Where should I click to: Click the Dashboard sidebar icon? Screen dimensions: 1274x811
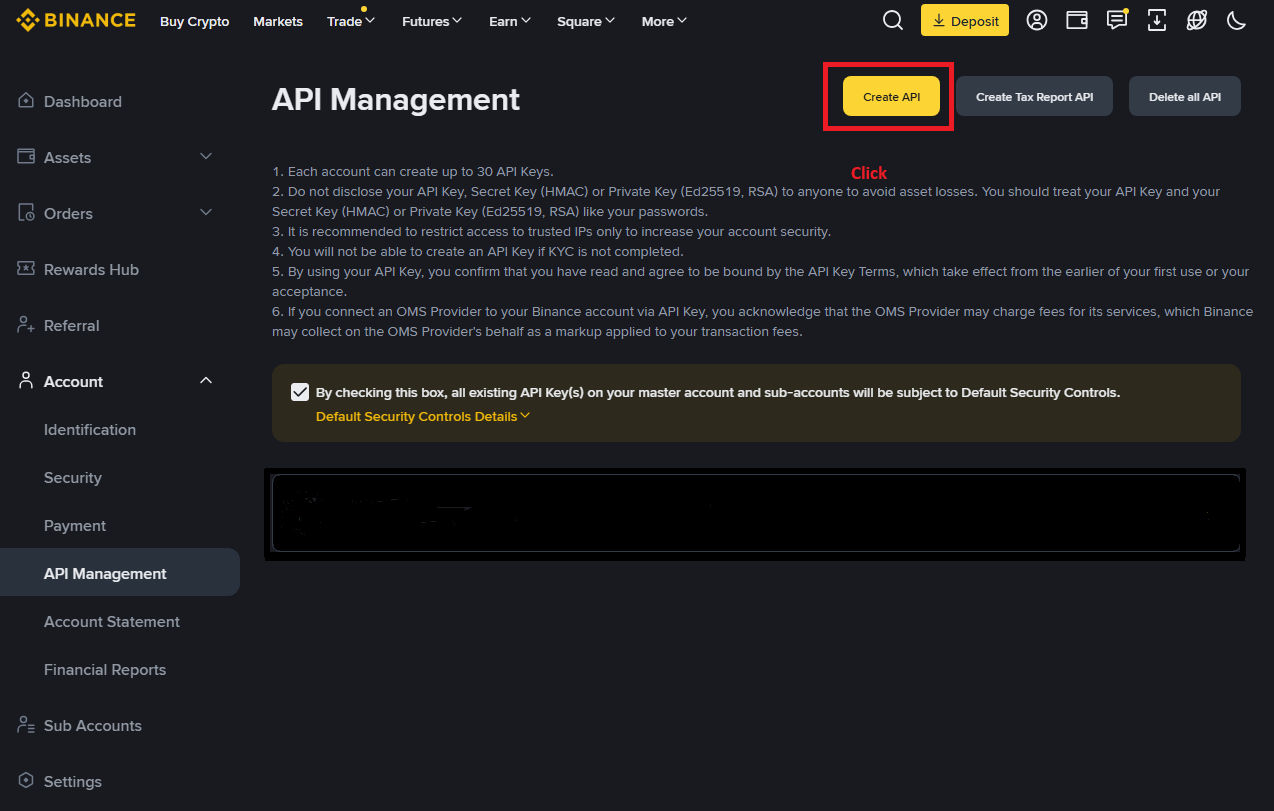point(26,101)
